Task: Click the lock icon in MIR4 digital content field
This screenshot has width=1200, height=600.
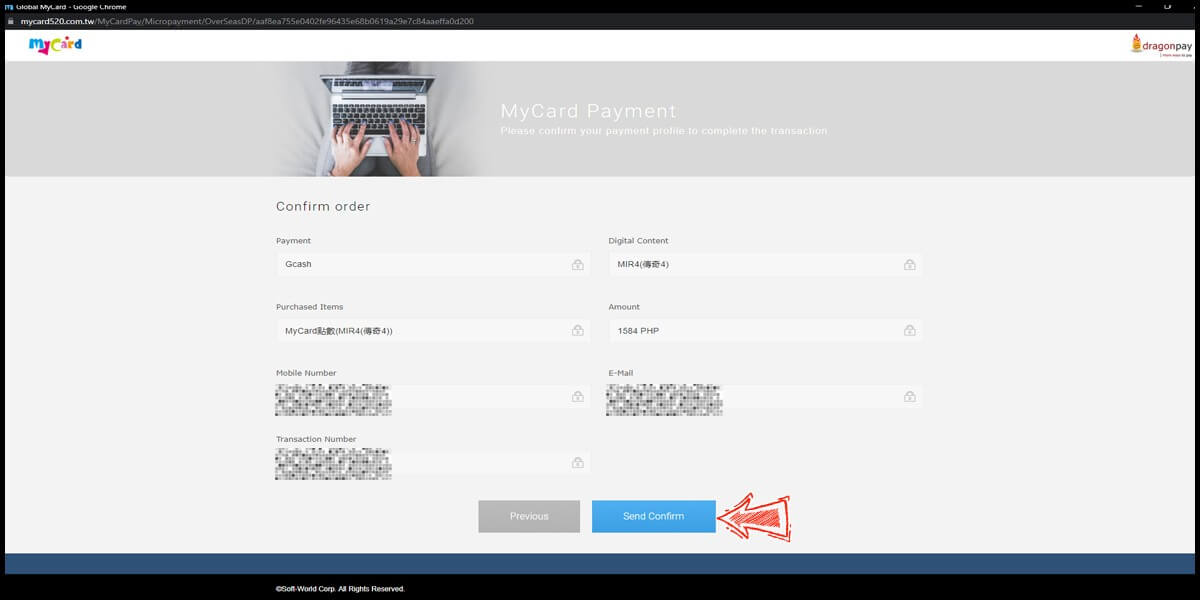Action: 910,265
